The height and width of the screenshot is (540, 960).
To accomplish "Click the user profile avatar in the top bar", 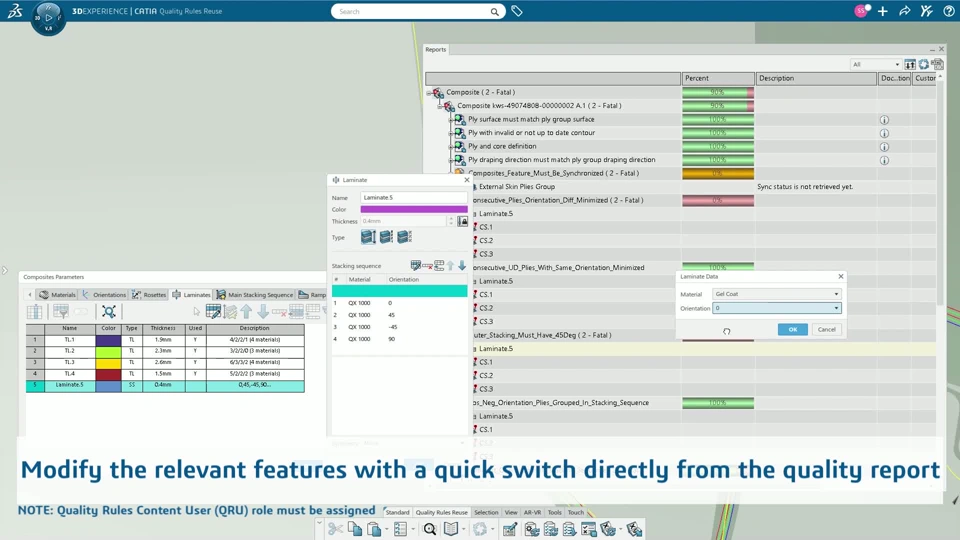I will point(861,11).
